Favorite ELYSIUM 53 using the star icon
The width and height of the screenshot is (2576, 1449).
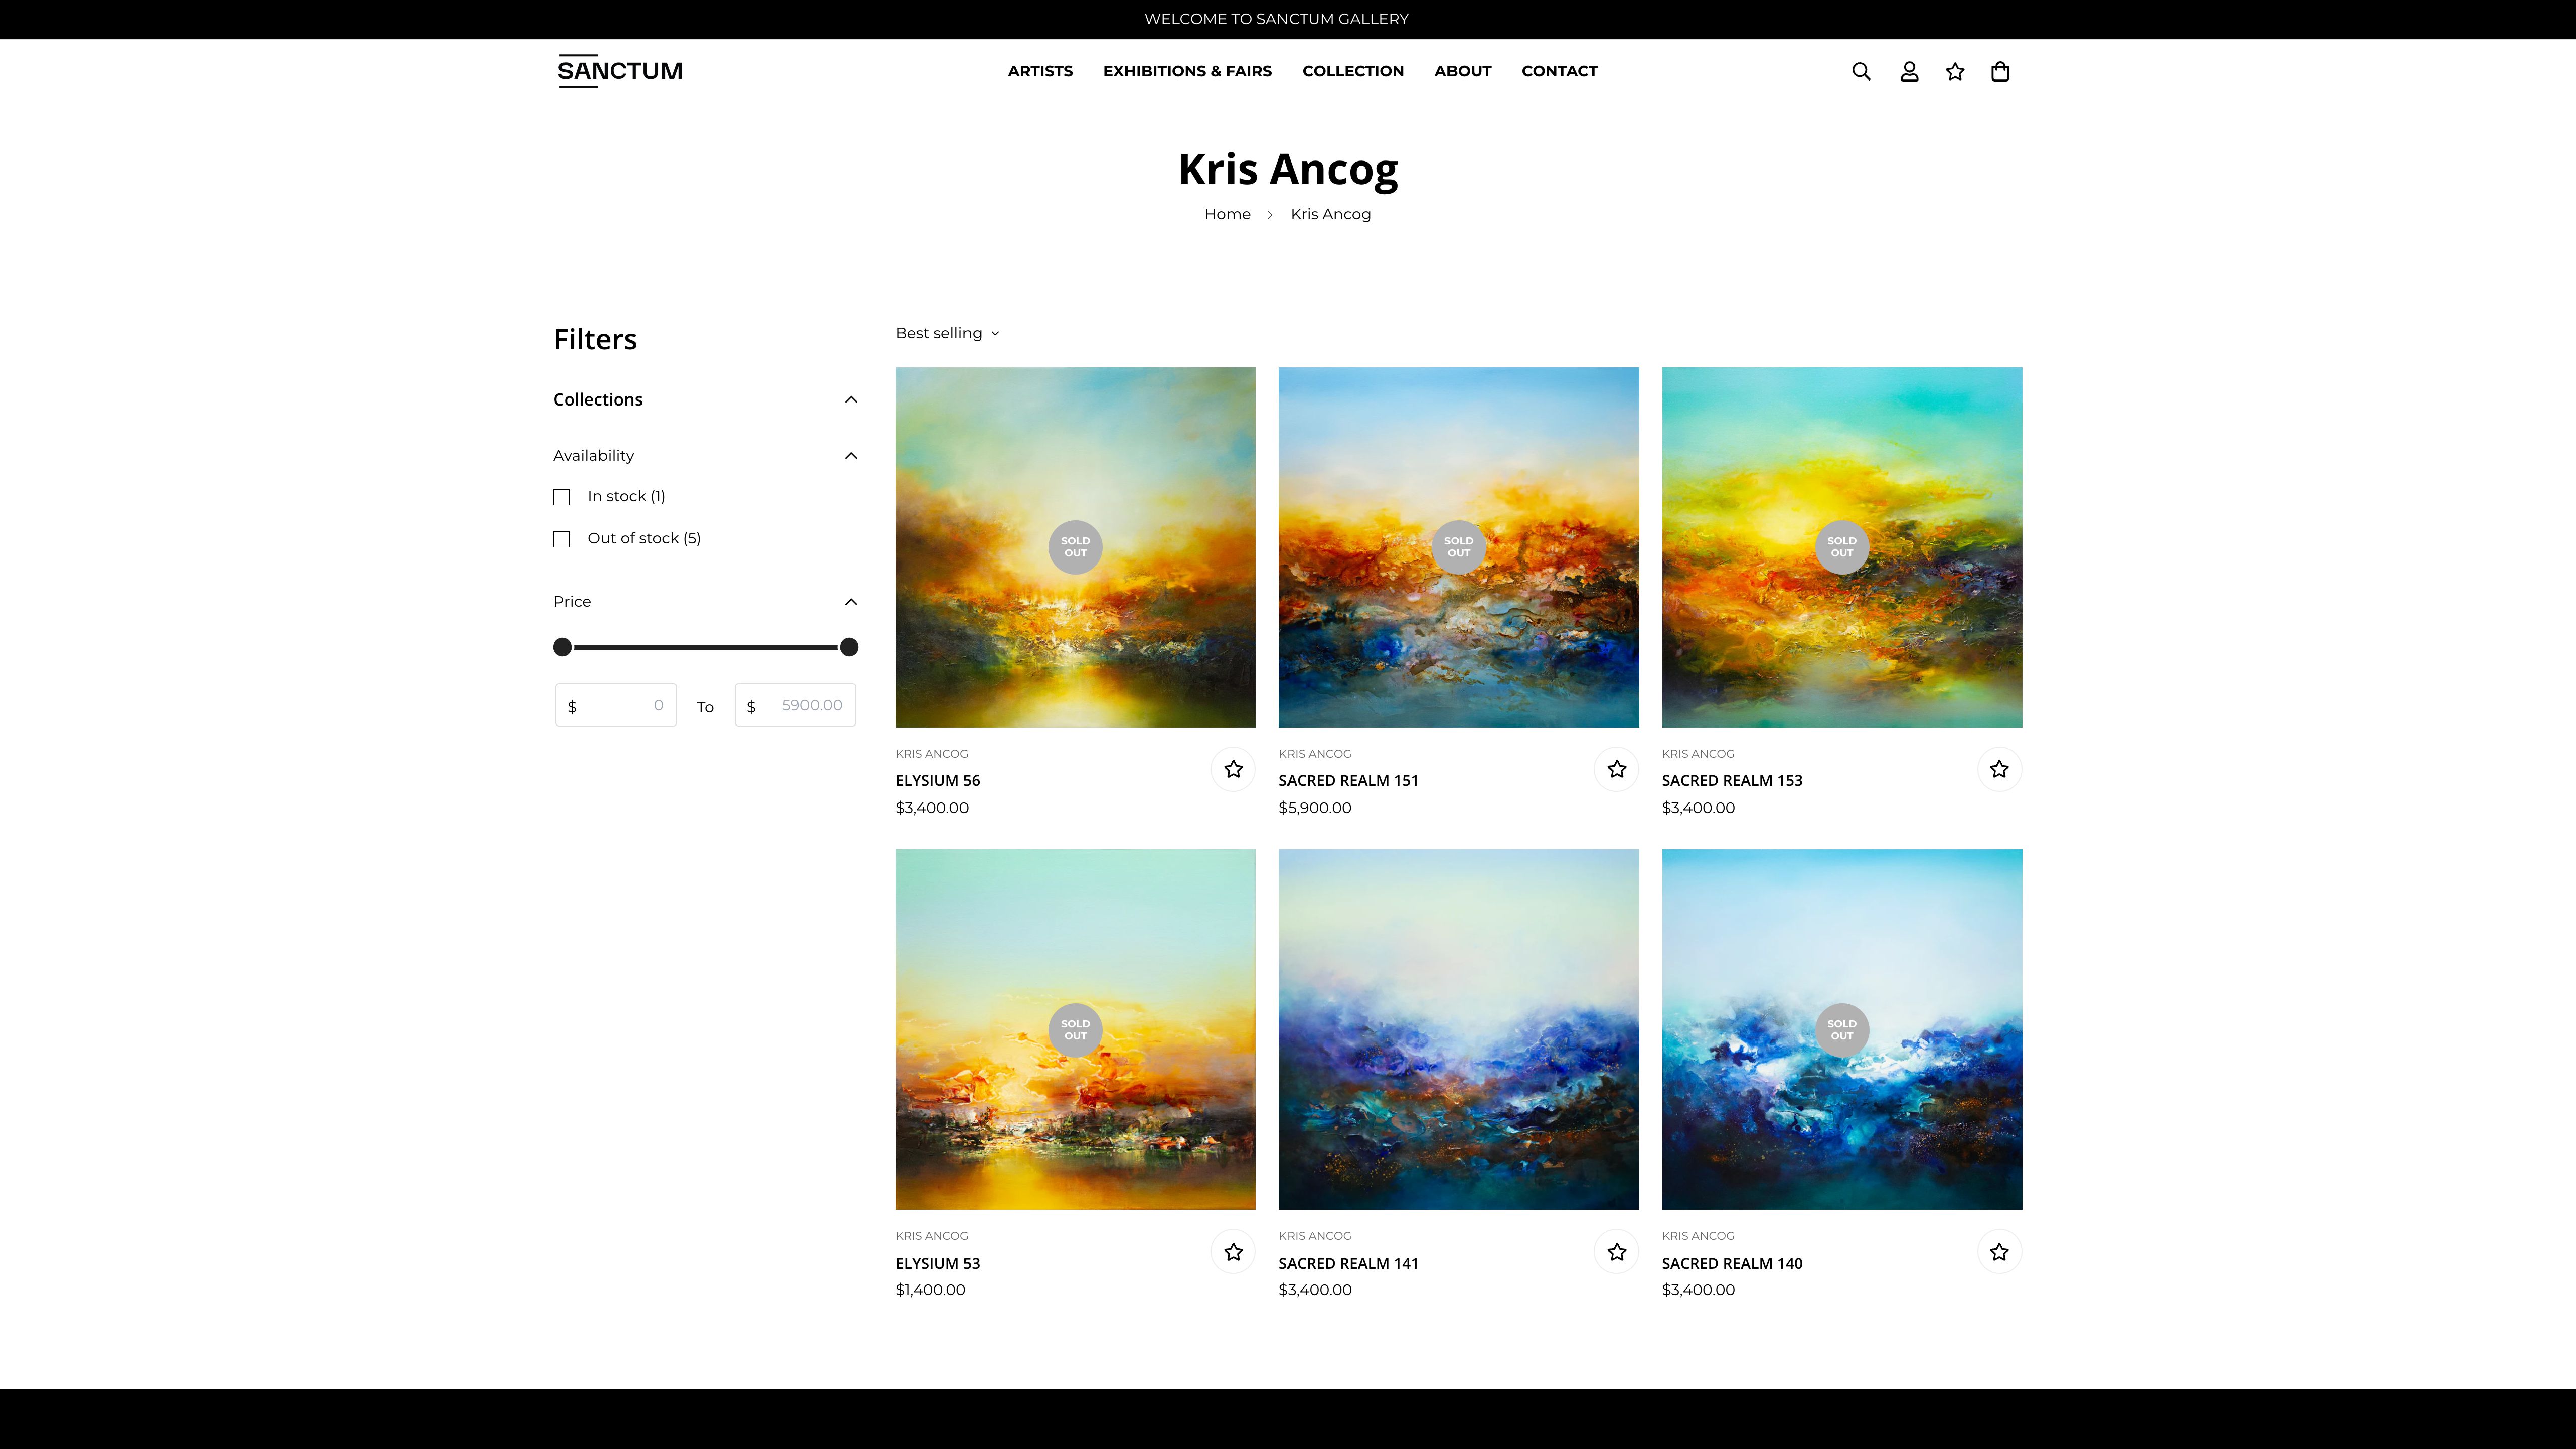click(1233, 1250)
